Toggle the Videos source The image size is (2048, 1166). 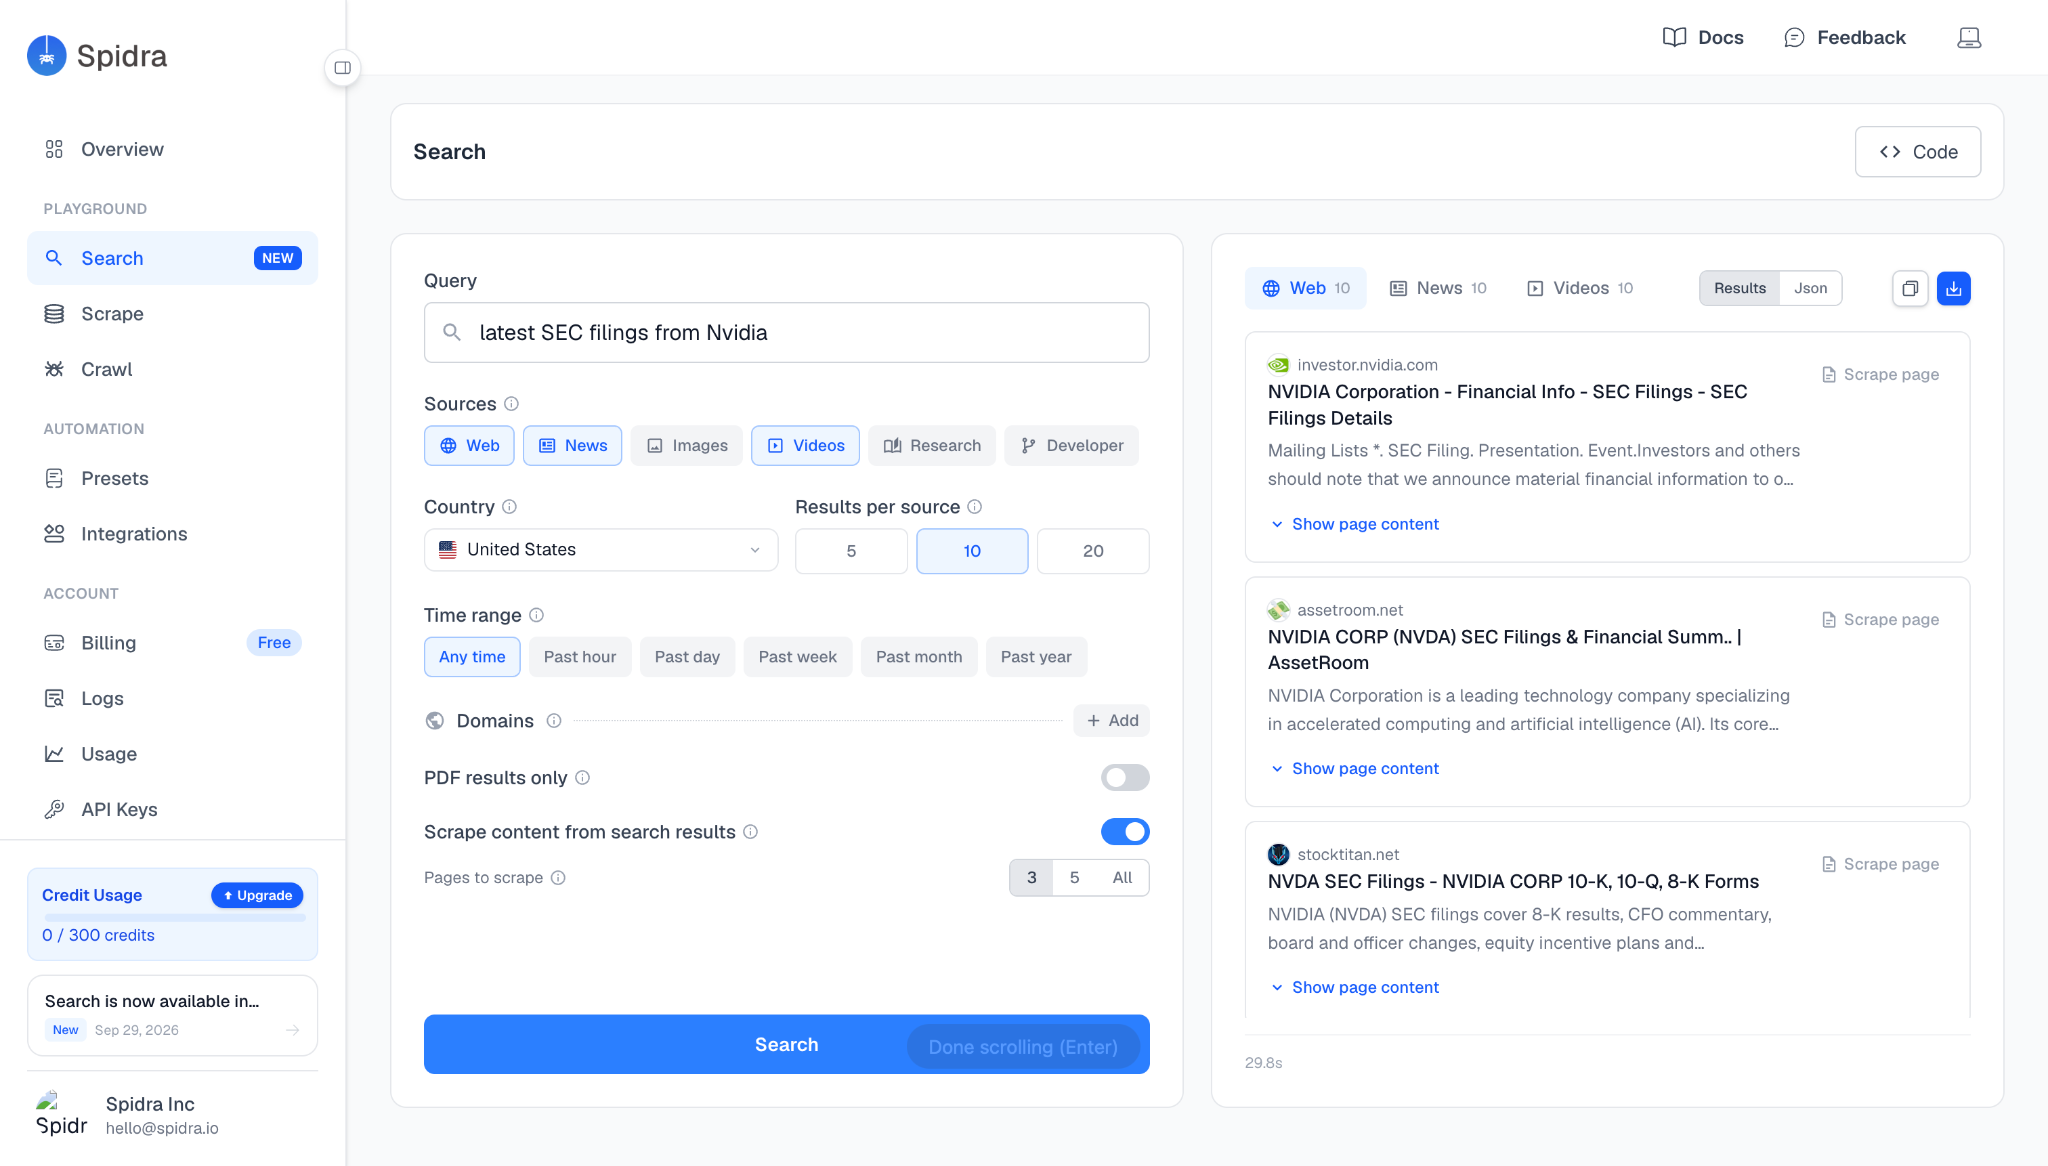click(x=805, y=445)
